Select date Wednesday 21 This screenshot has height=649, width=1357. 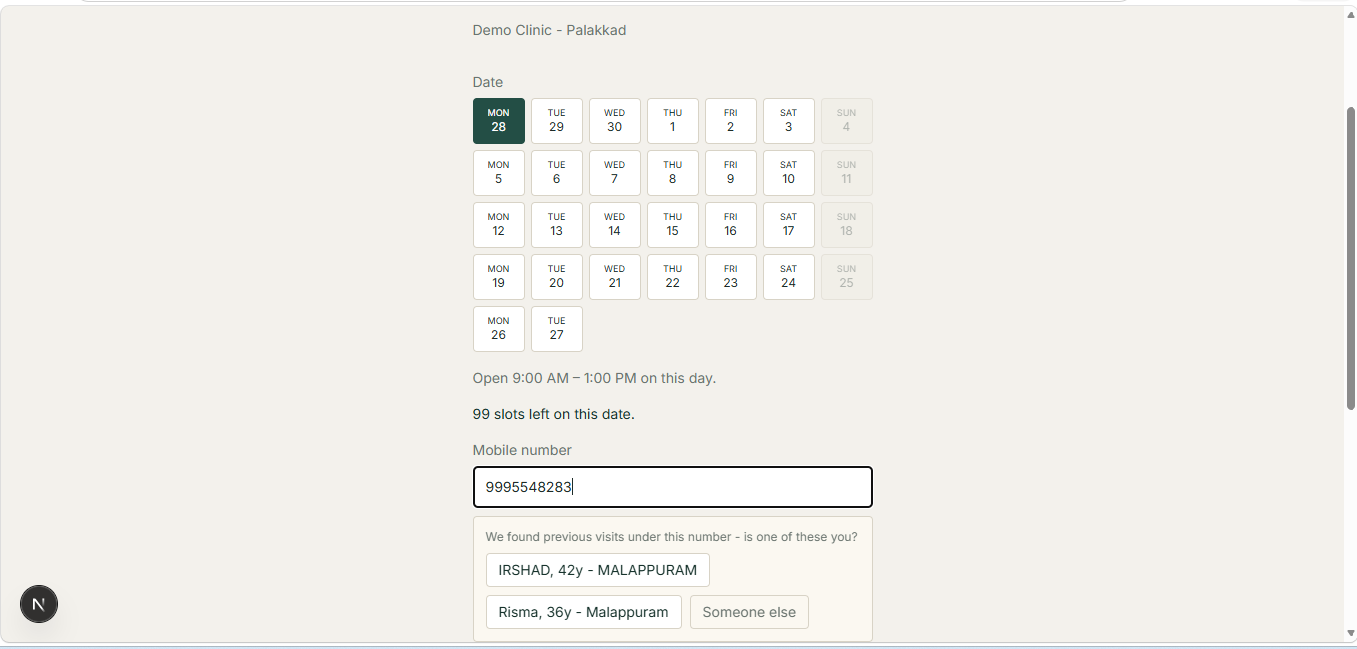tap(615, 277)
